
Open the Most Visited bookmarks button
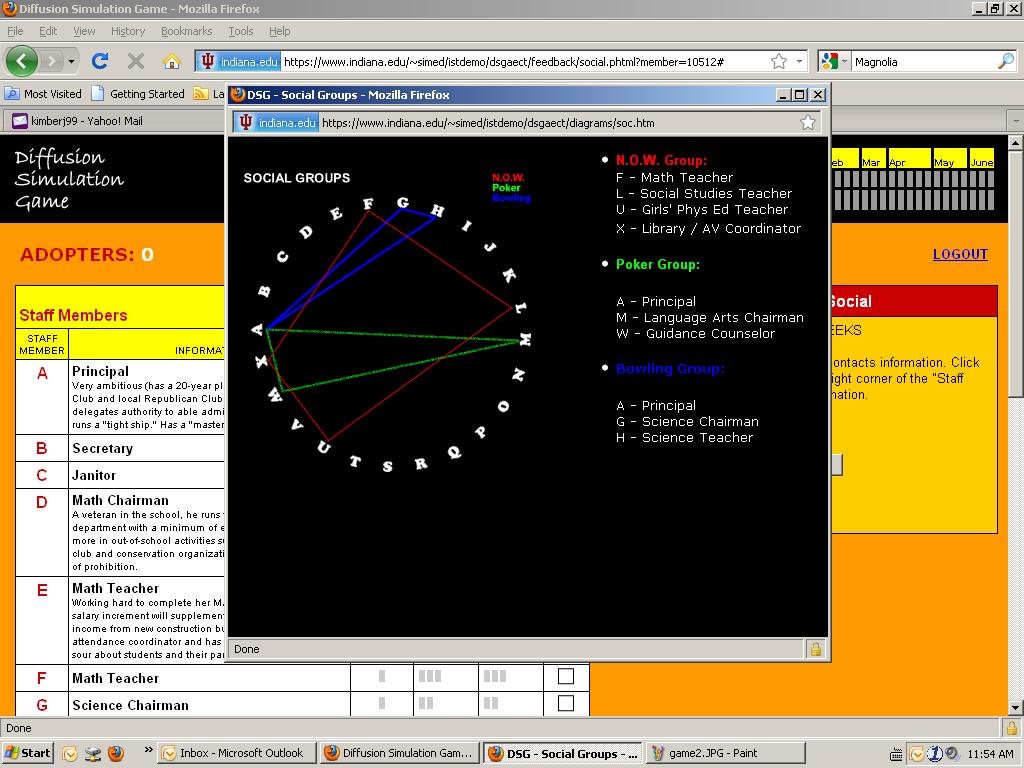pyautogui.click(x=43, y=93)
